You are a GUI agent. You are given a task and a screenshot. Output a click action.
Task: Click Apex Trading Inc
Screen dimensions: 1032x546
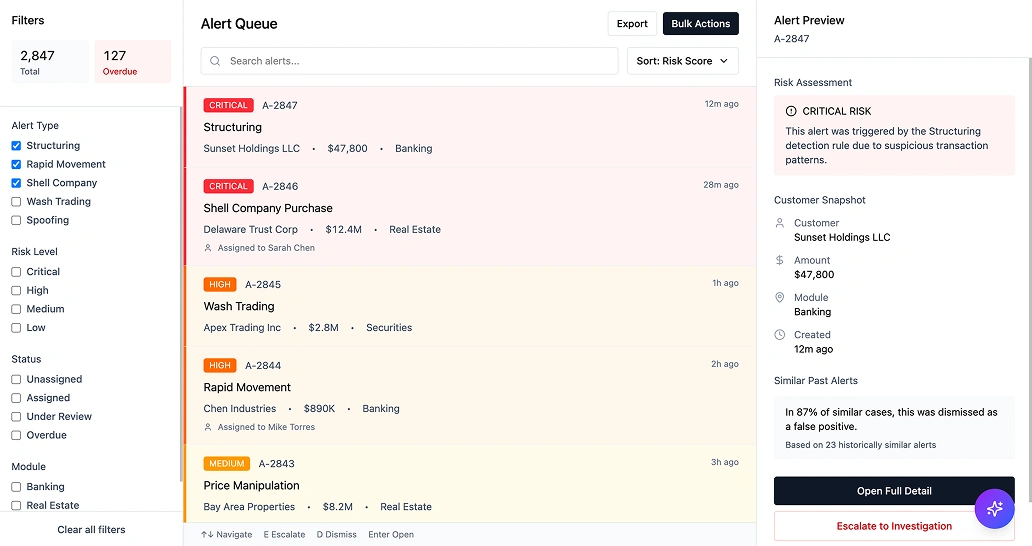point(242,328)
